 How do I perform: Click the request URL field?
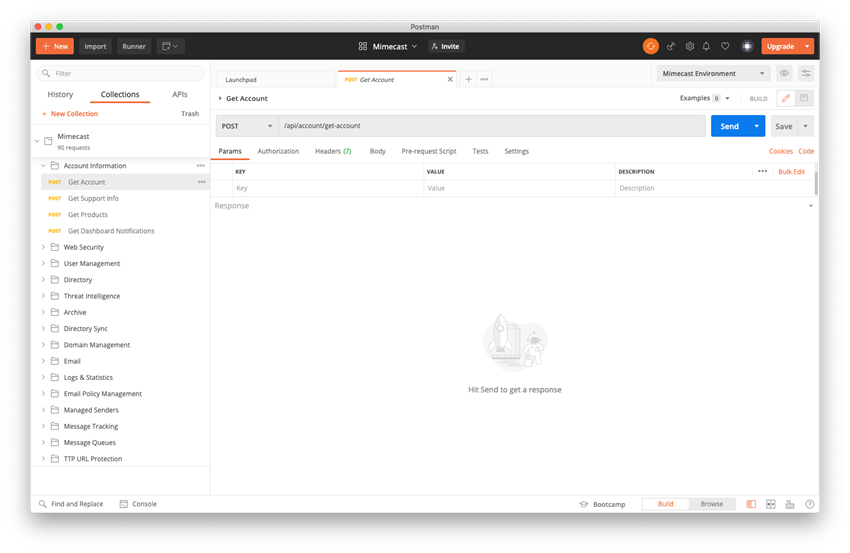pos(492,126)
